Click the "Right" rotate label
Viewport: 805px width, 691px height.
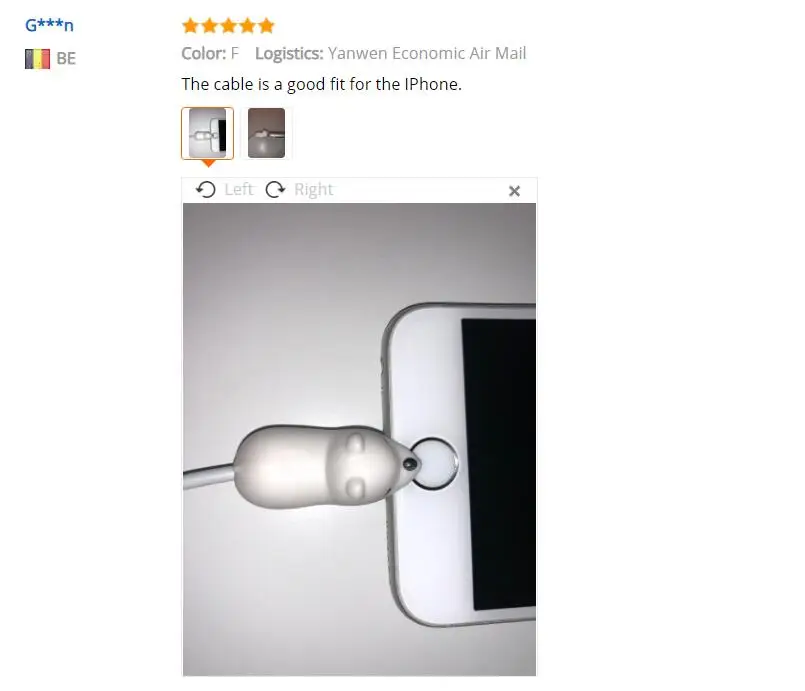314,189
